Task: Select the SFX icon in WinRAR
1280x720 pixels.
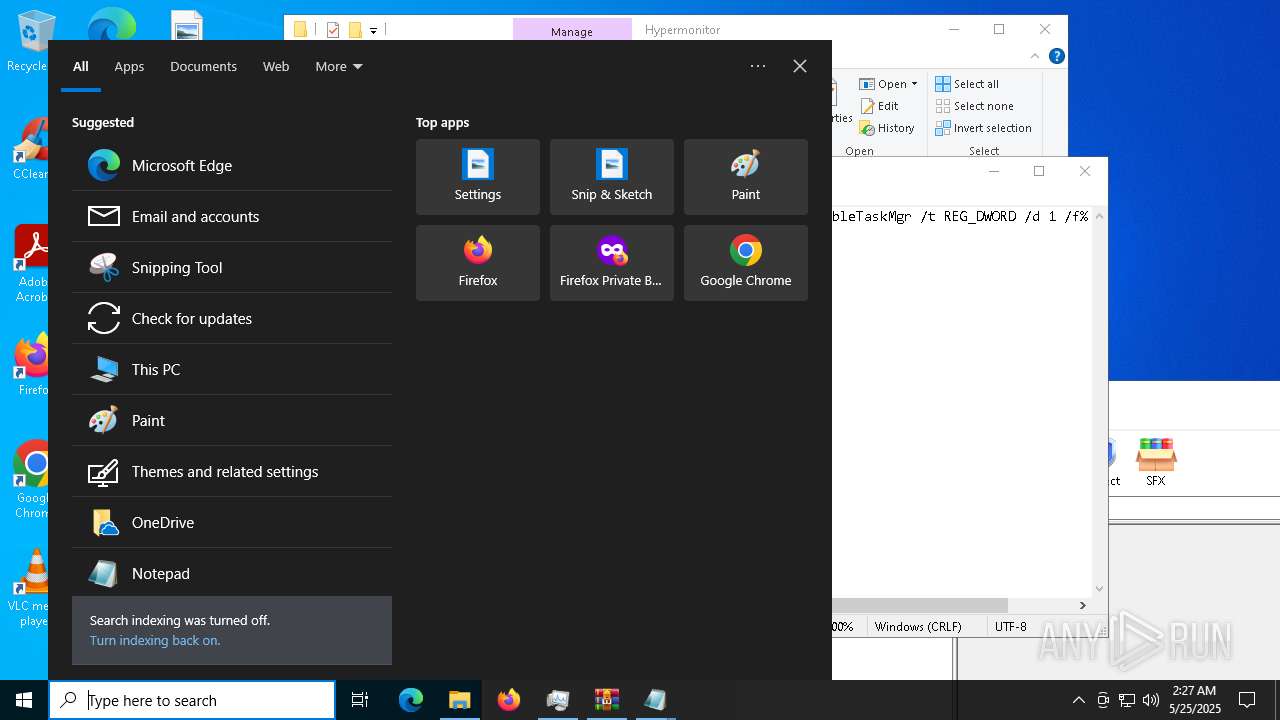Action: (x=1155, y=463)
